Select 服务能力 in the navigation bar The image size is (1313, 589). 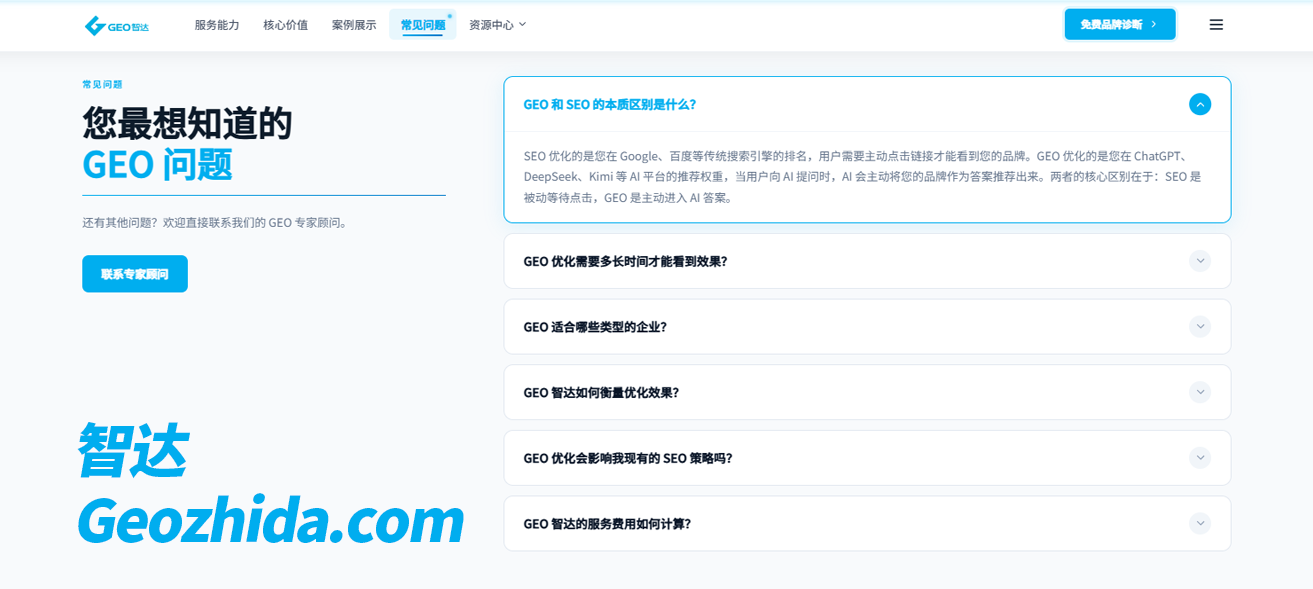[x=217, y=25]
